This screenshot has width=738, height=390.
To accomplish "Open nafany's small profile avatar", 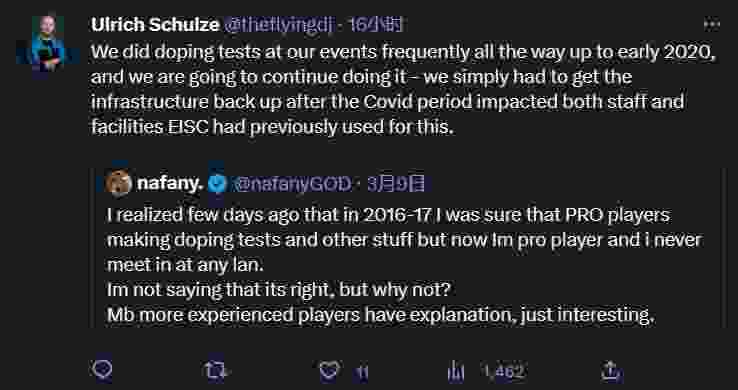I will click(118, 183).
